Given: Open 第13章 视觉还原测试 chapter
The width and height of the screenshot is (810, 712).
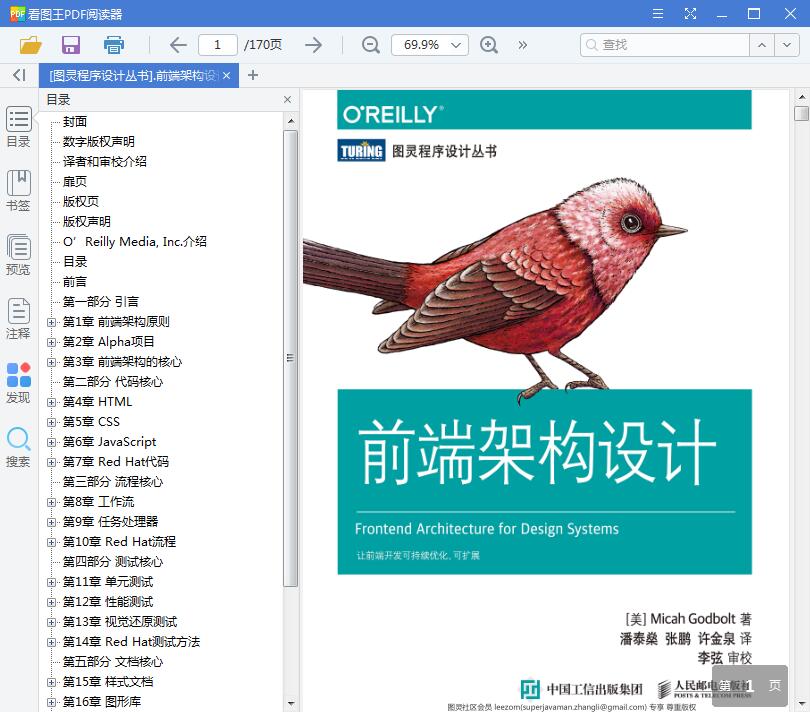Looking at the screenshot, I should pyautogui.click(x=120, y=622).
